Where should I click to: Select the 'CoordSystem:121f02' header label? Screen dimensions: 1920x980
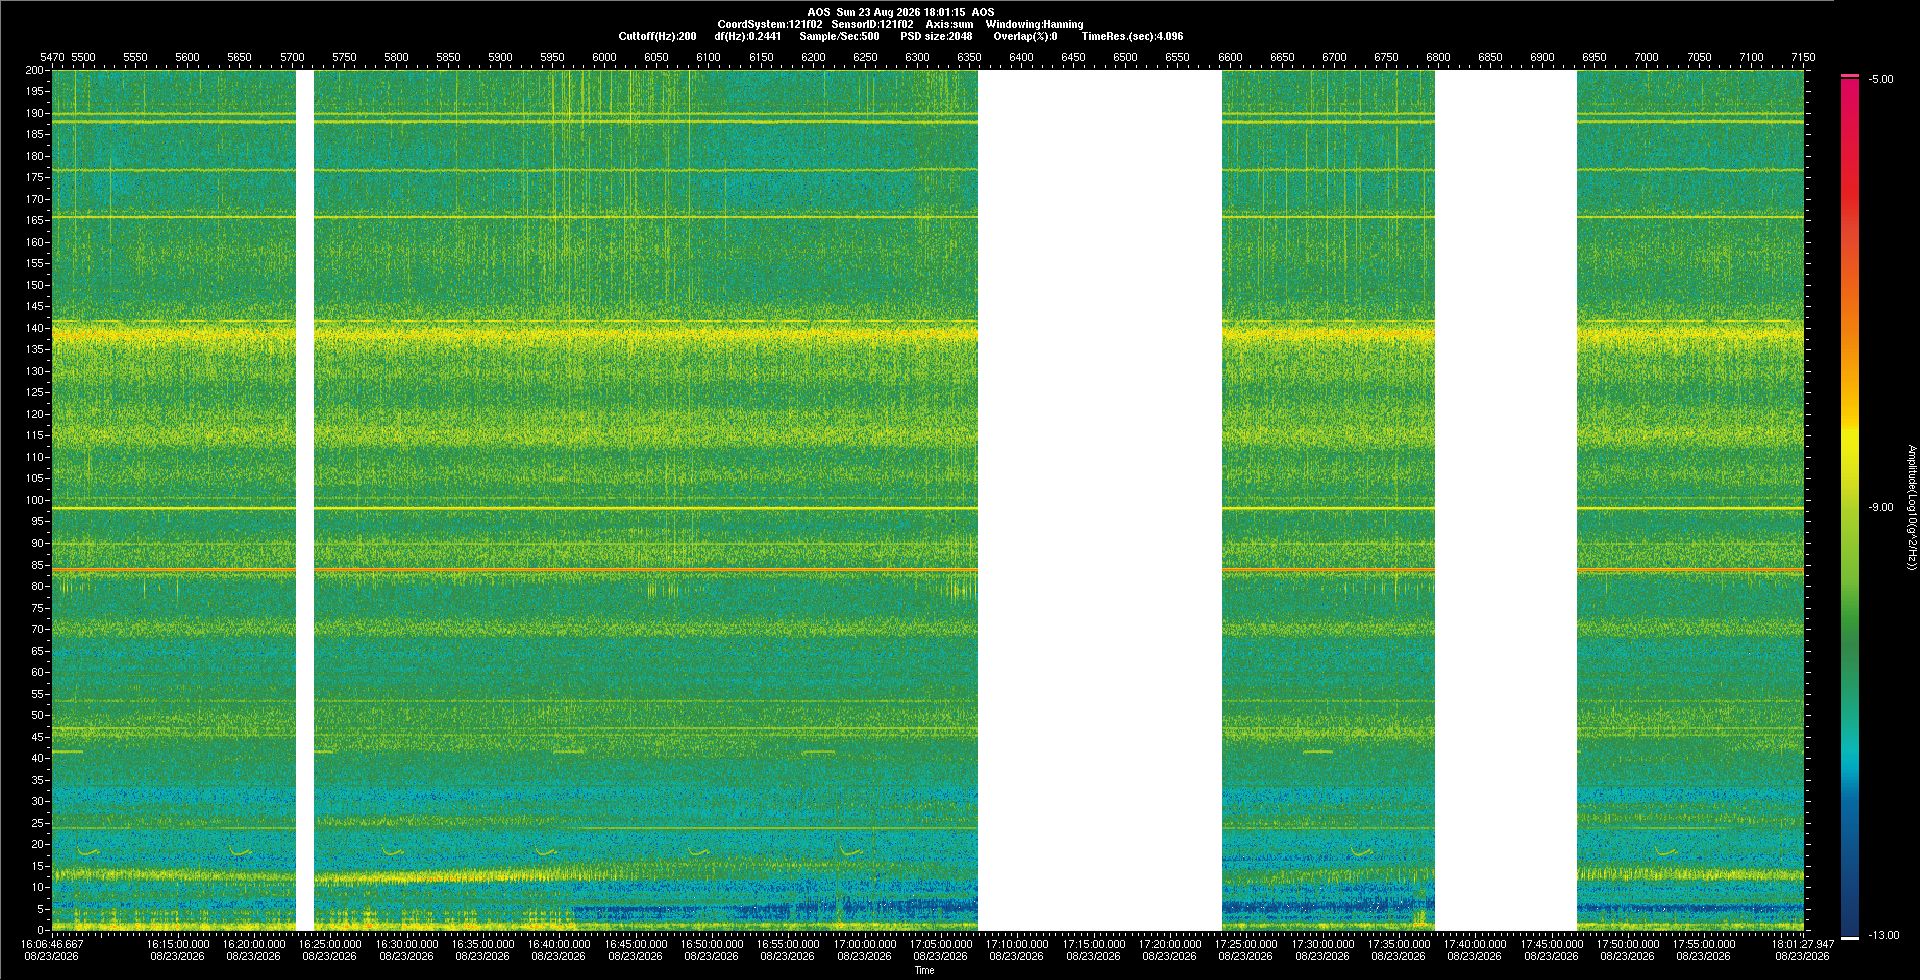(x=769, y=24)
